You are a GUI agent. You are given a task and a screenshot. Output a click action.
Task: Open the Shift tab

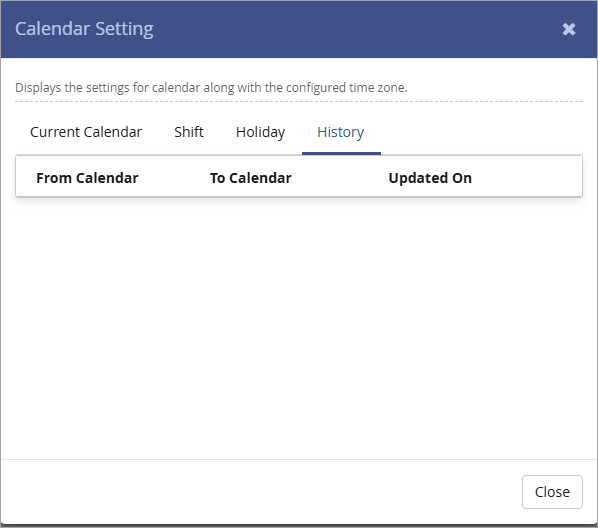point(189,132)
